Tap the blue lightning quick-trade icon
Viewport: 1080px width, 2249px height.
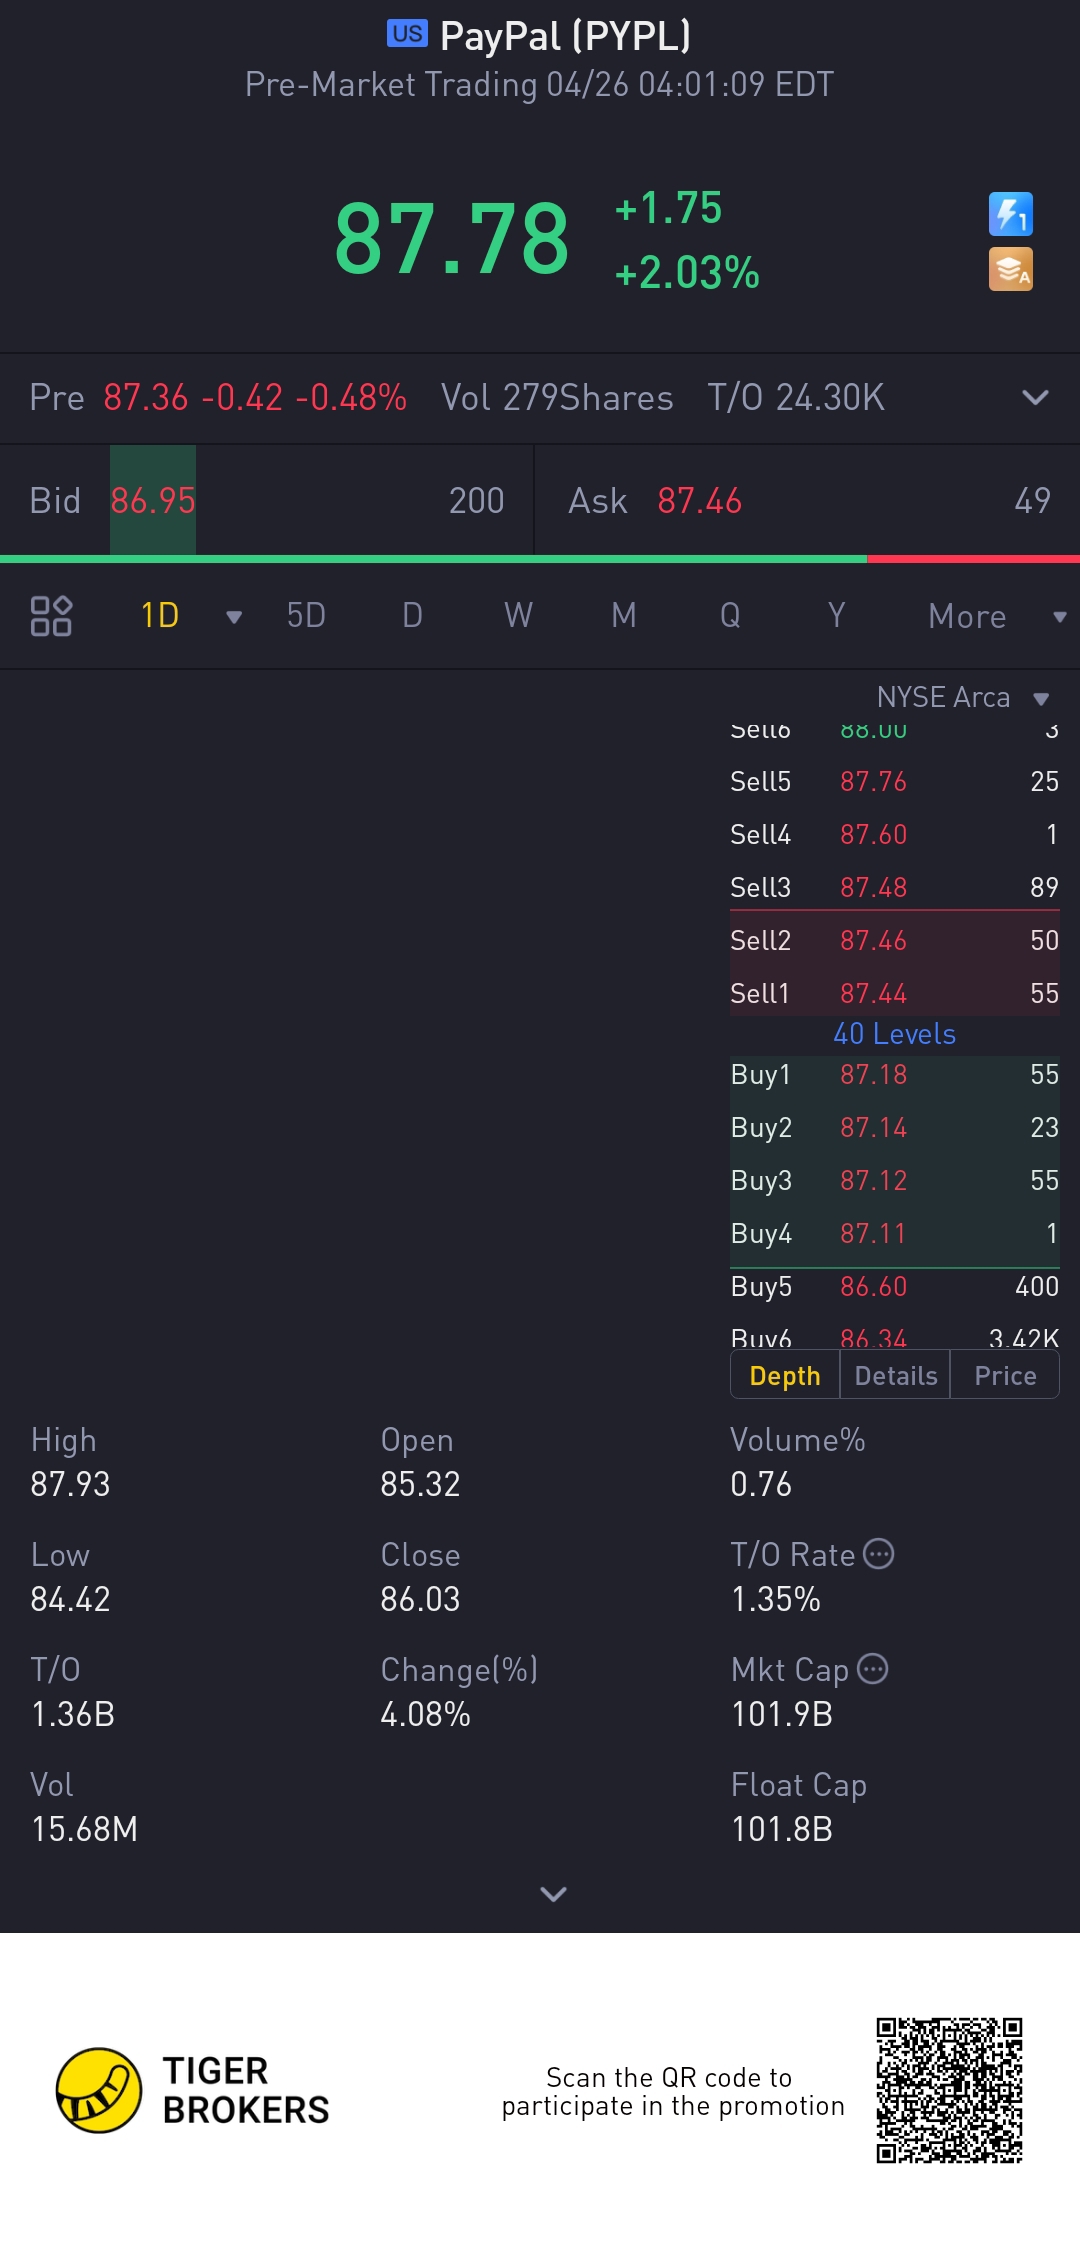tap(1010, 214)
